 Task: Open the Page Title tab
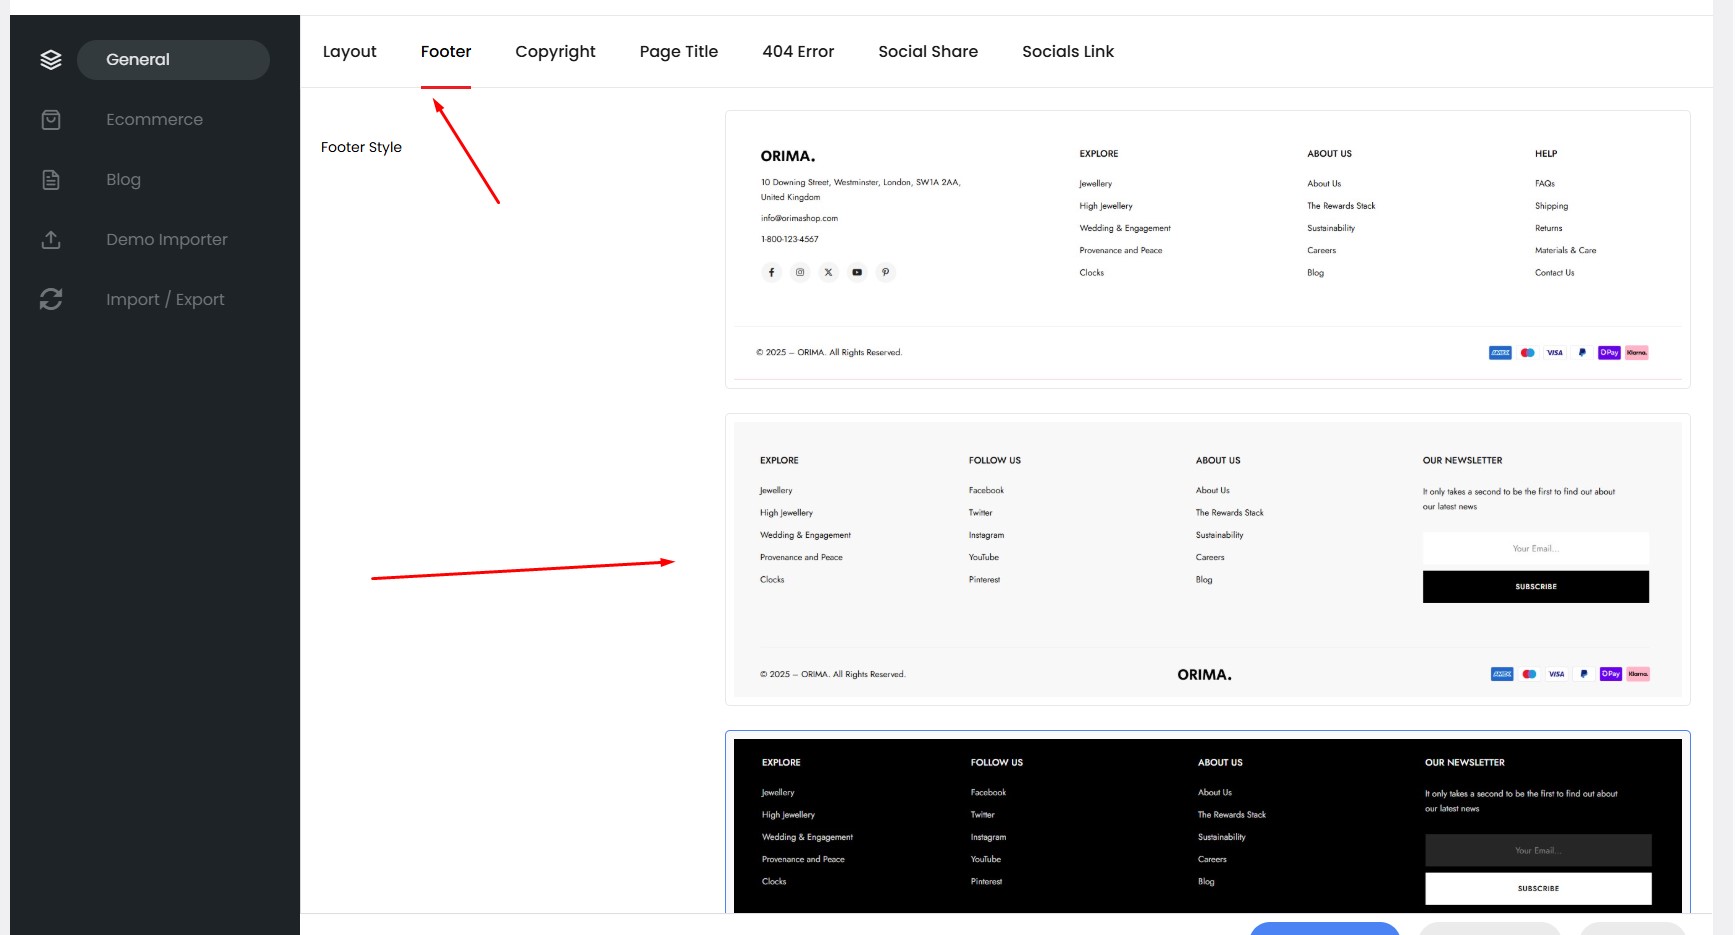(678, 52)
